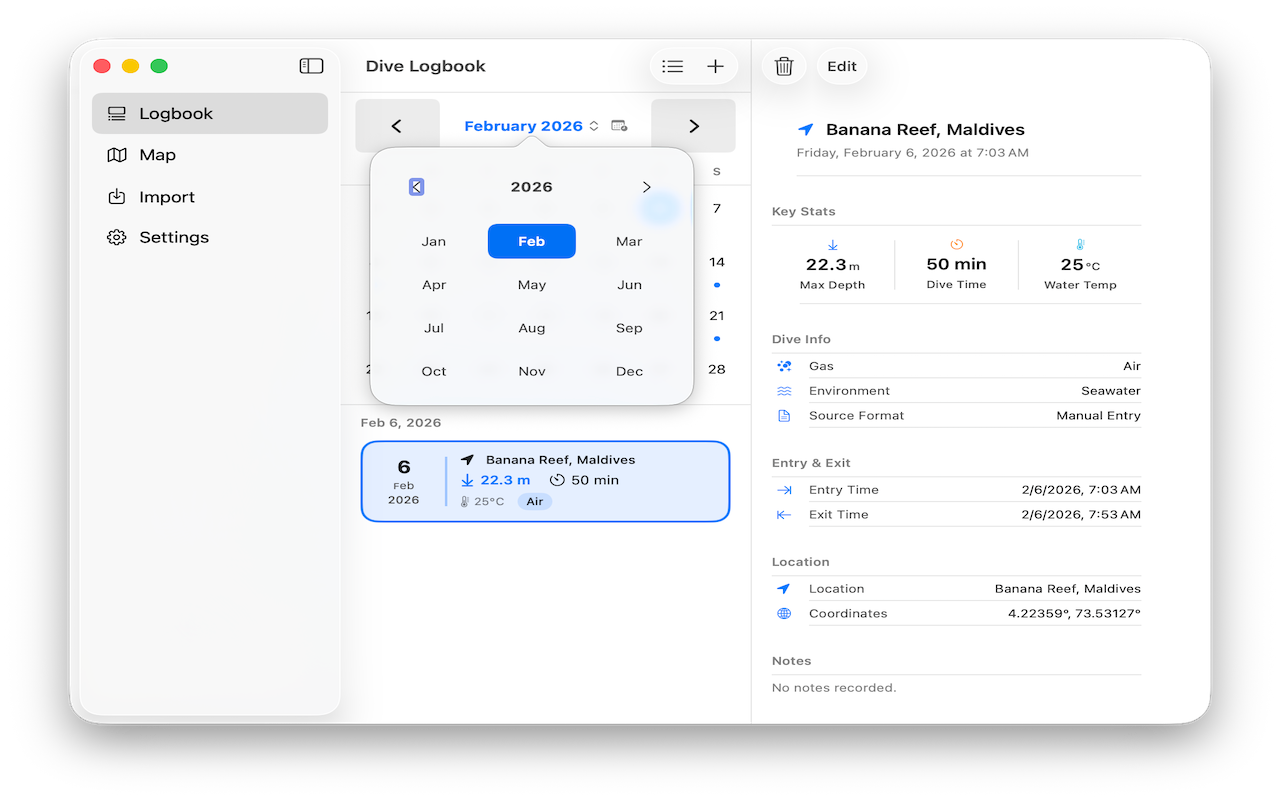Viewport: 1280px width, 800px height.
Task: Click the Settings gear icon
Action: coord(117,237)
